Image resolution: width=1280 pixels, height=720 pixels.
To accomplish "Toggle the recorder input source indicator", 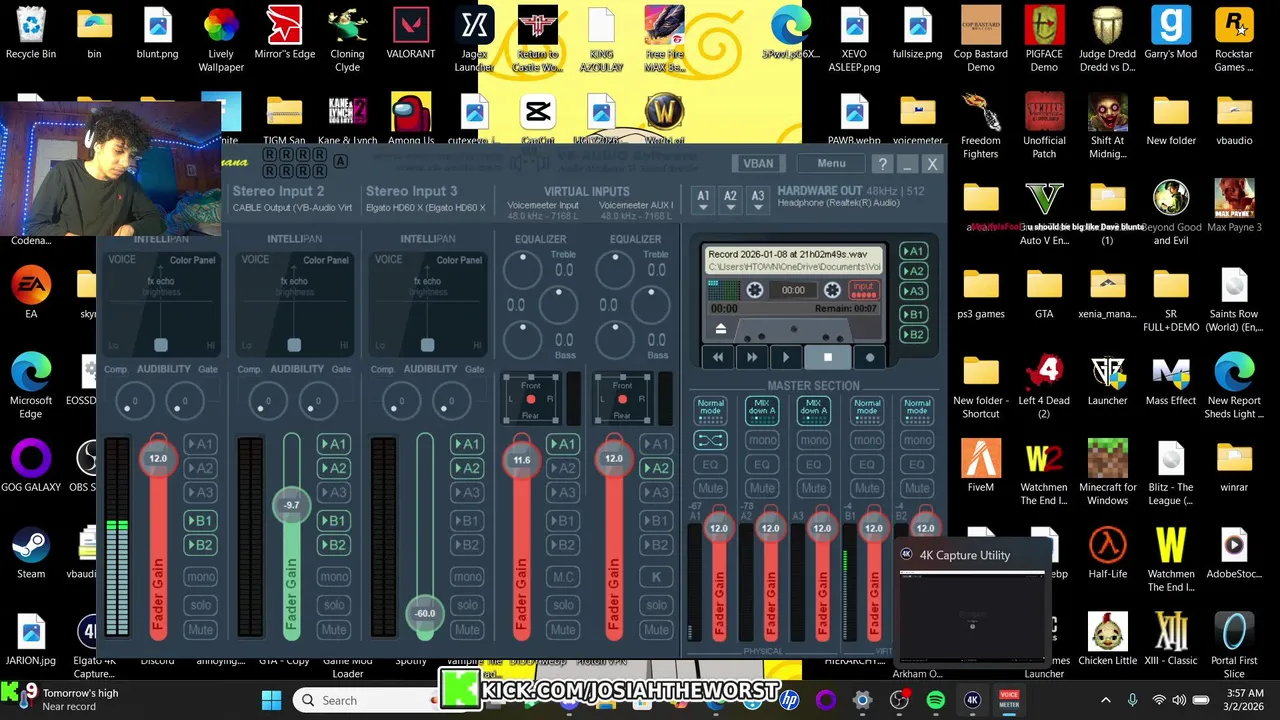I will [863, 290].
